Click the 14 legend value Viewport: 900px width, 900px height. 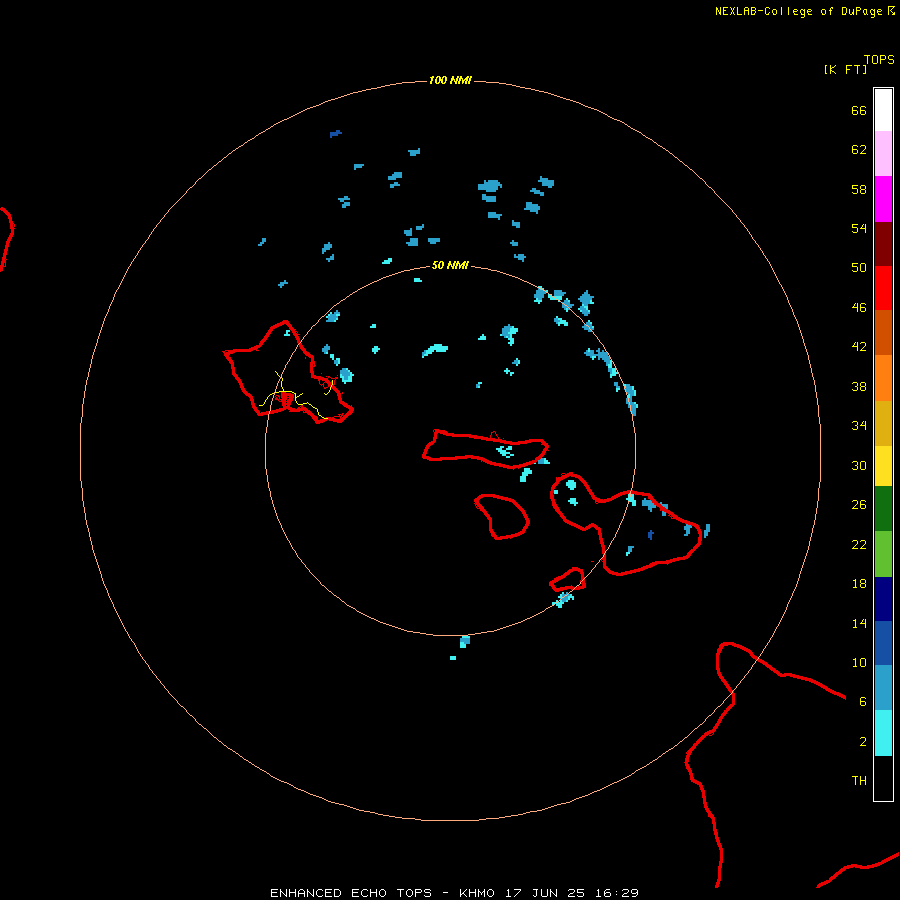(x=859, y=623)
